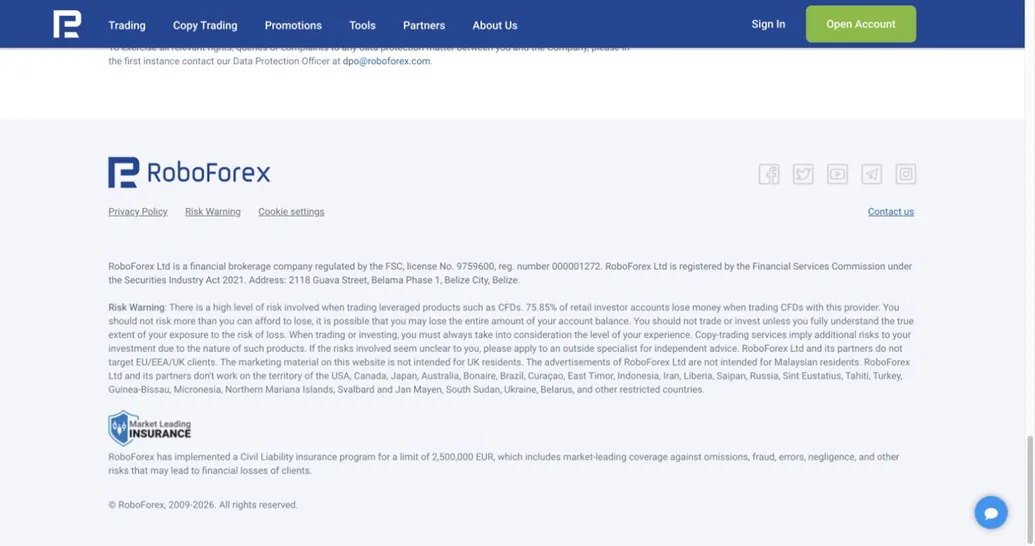This screenshot has height=546, width=1035.
Task: Open the Cookie settings link
Action: pos(291,212)
